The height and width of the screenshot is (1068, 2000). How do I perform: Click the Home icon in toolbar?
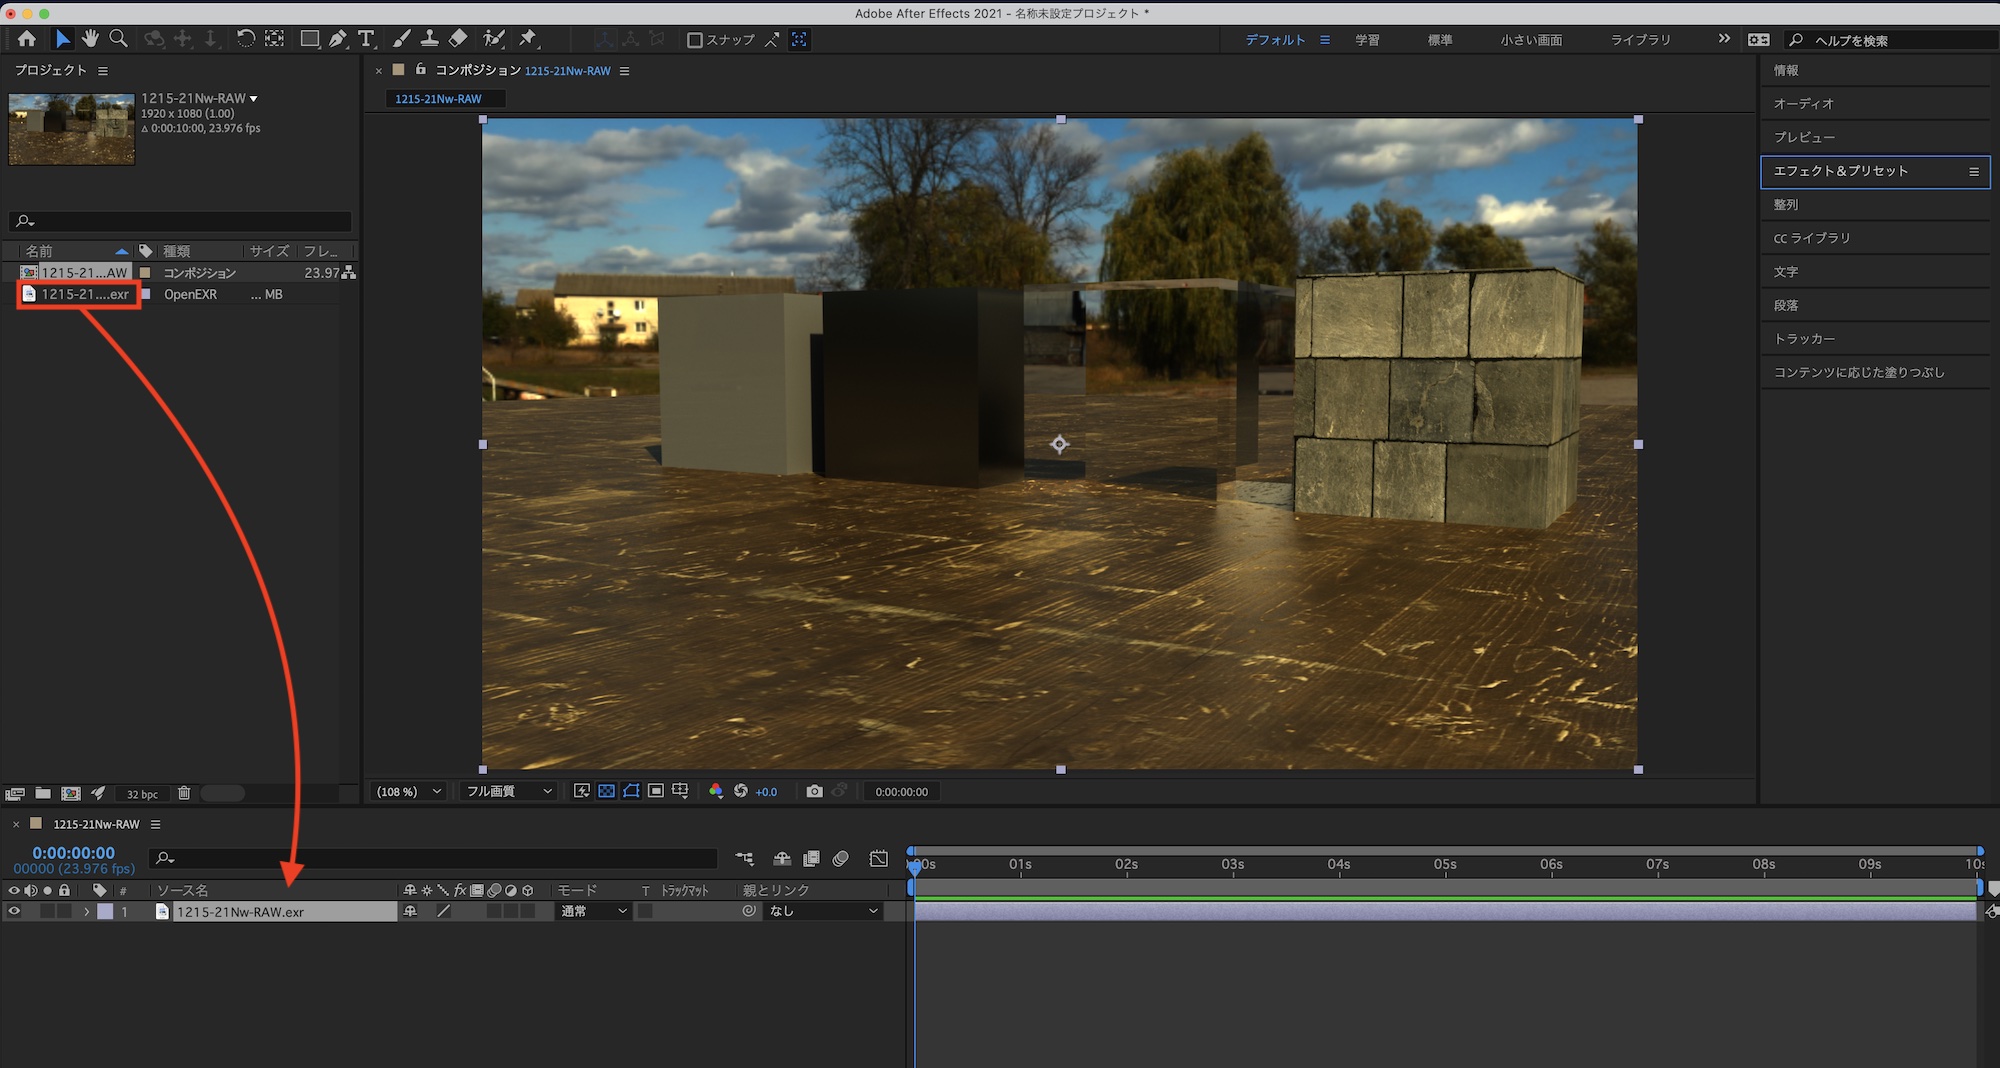(27, 39)
